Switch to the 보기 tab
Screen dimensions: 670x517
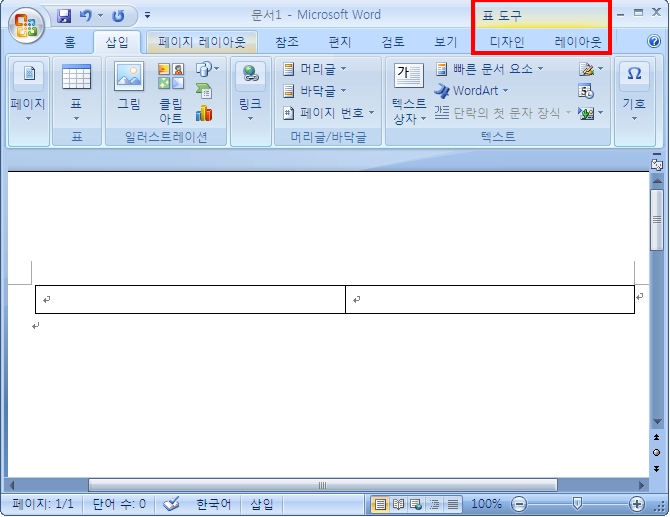446,42
